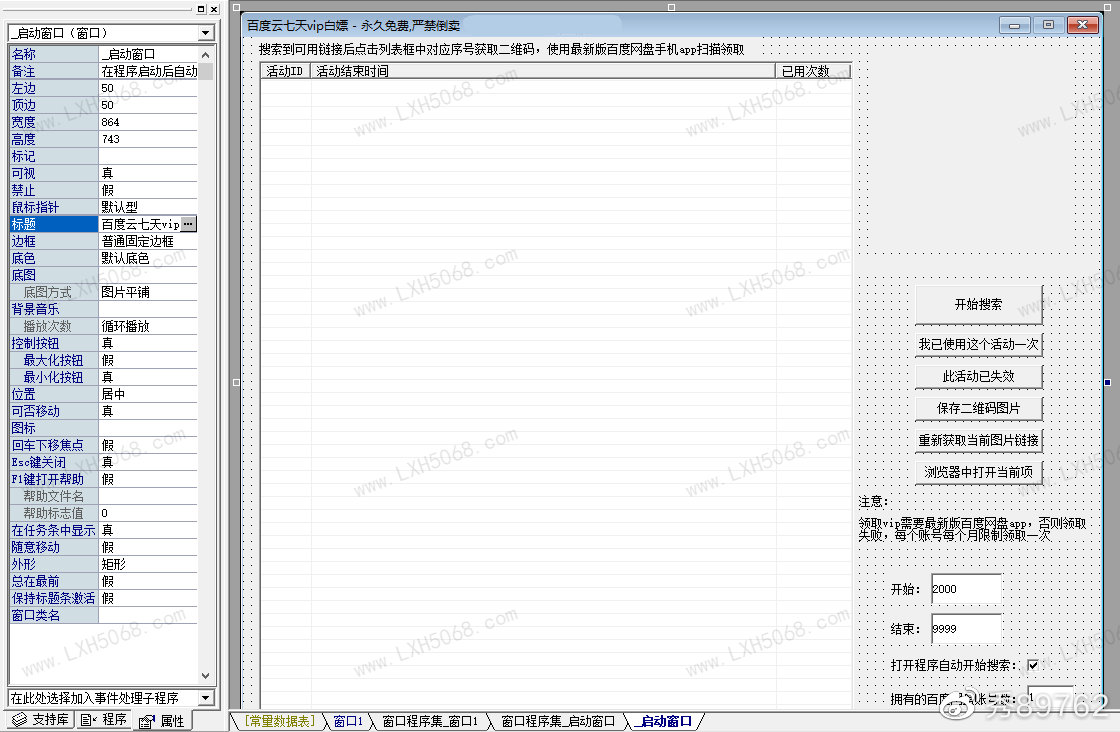The image size is (1120, 732).
Task: Select the 已用次数 column header
Action: pos(813,71)
